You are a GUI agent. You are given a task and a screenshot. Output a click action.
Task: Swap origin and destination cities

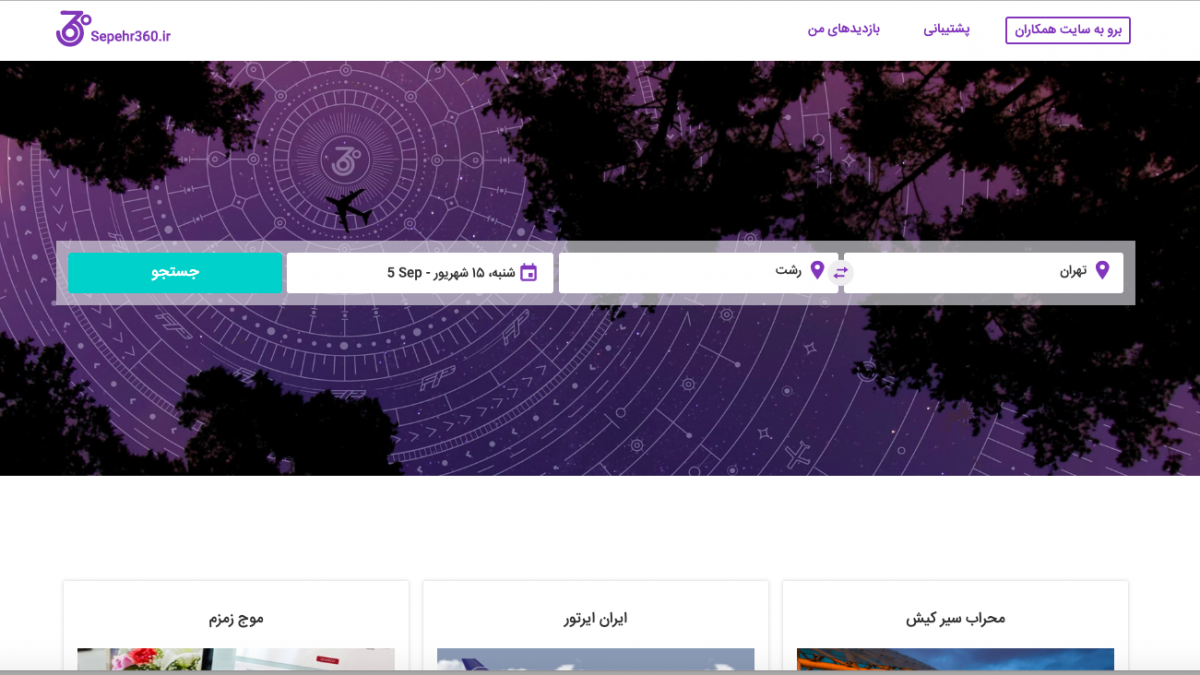click(840, 272)
